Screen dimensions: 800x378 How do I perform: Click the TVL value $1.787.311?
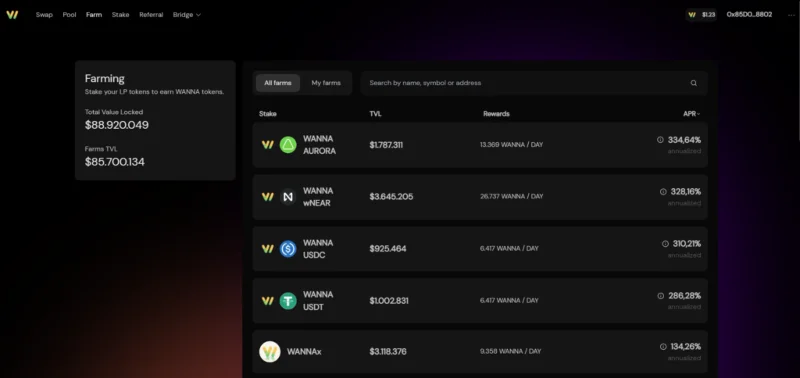(386, 145)
